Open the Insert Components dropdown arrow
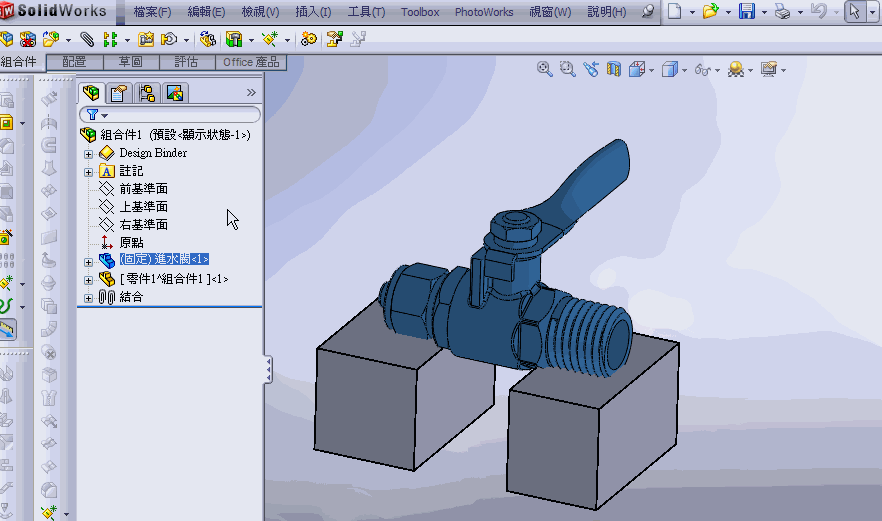The height and width of the screenshot is (521, 882). (x=68, y=40)
